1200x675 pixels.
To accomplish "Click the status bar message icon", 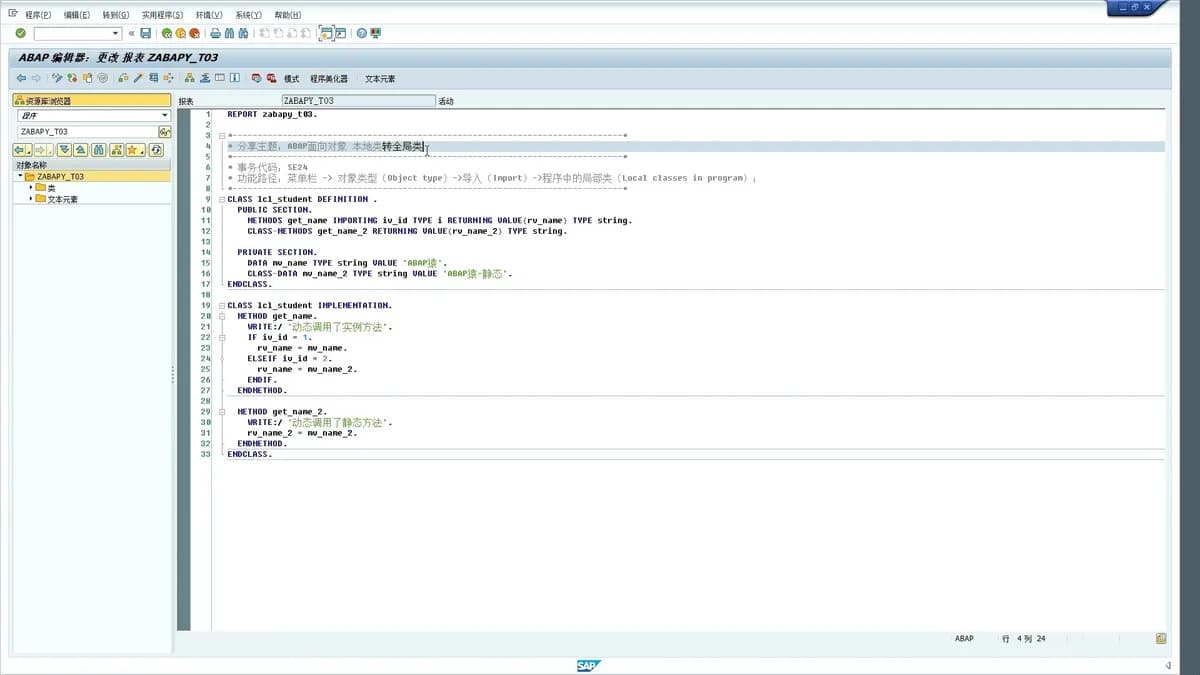I will (1161, 638).
